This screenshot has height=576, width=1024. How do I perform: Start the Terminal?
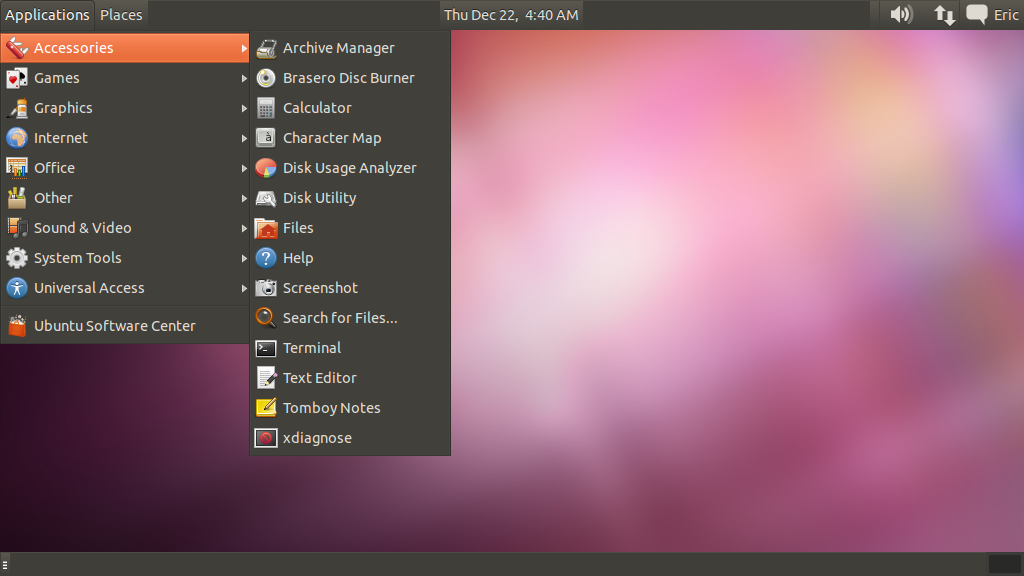pos(312,347)
